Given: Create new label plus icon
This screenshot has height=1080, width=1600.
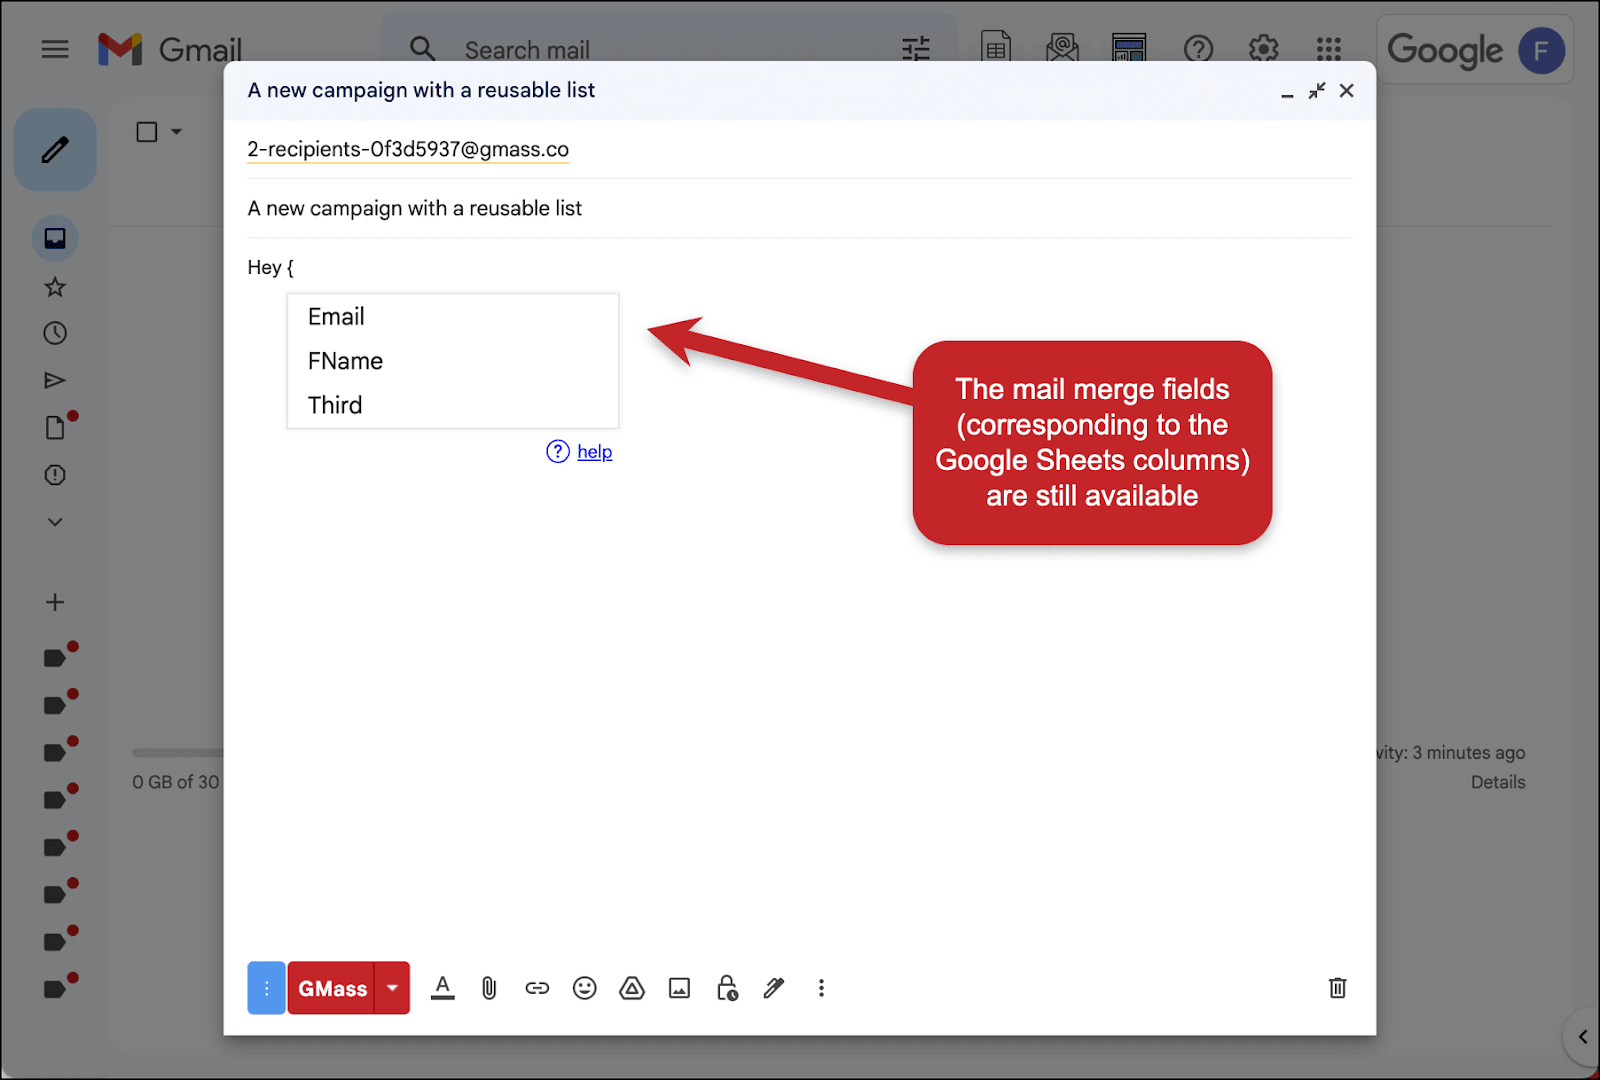Looking at the screenshot, I should coord(55,602).
